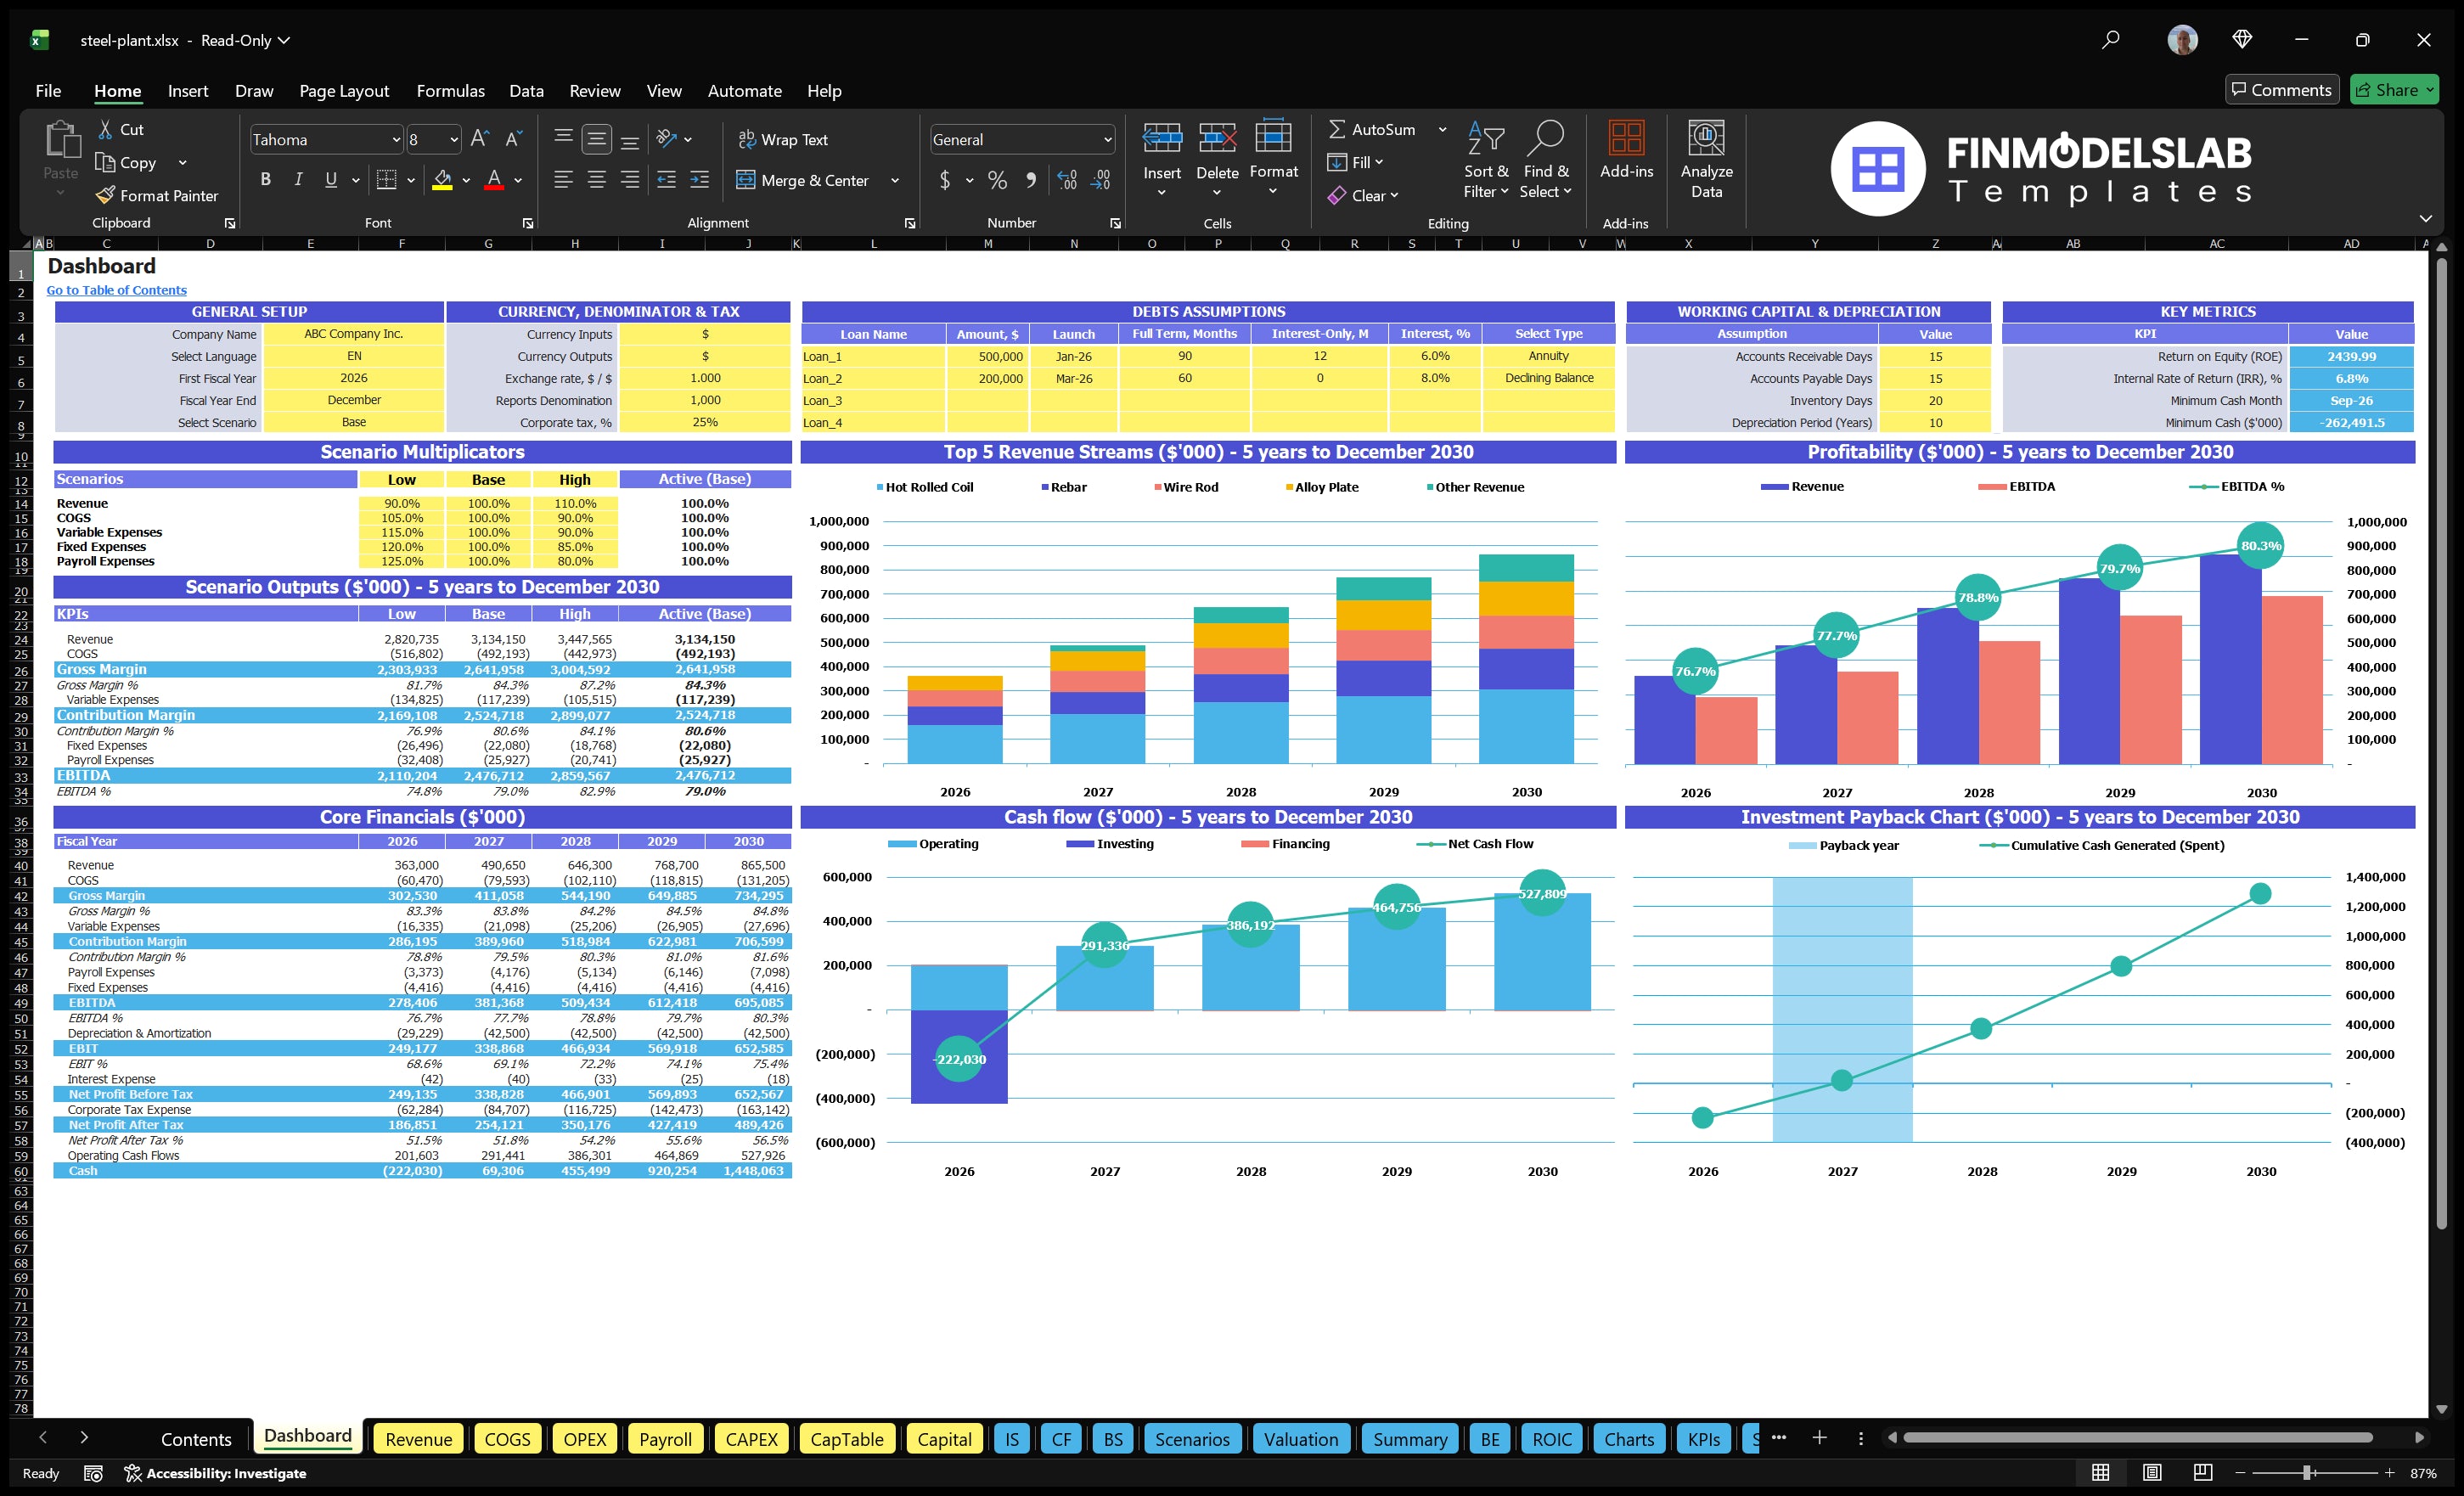
Task: Click Find & Select
Action: click(1546, 160)
